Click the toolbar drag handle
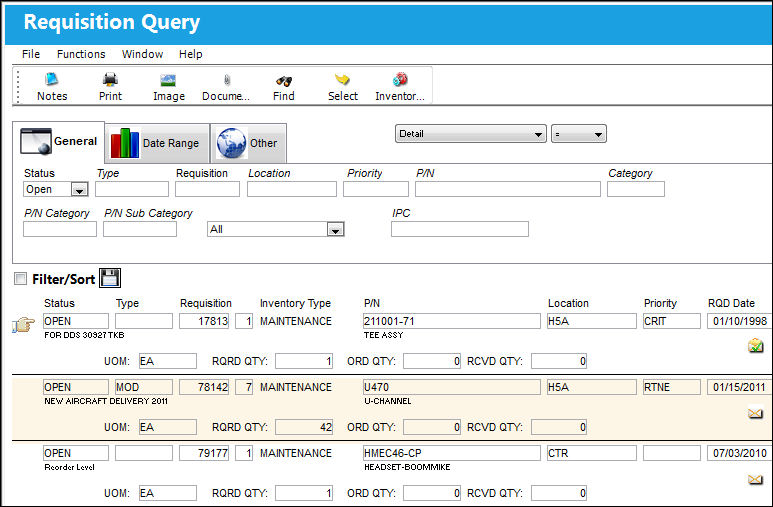 pos(18,86)
